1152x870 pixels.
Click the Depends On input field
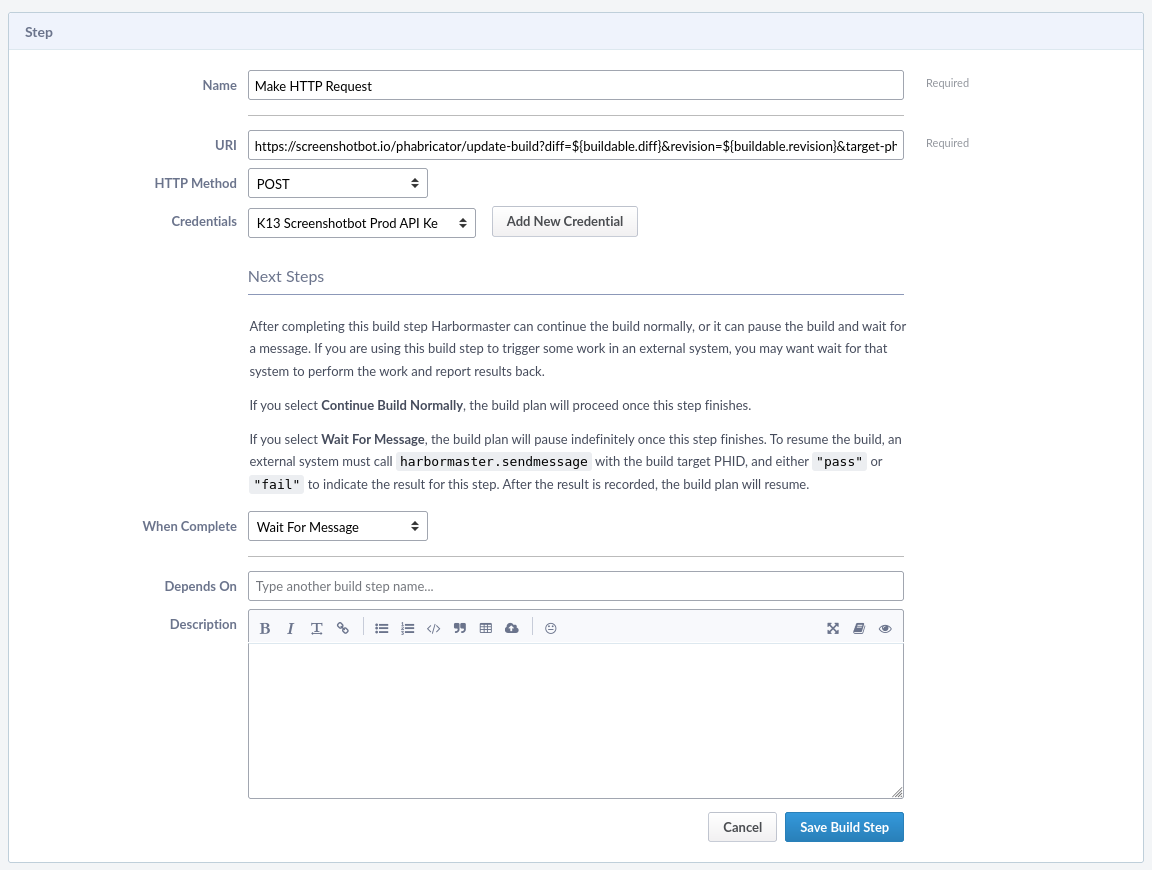click(575, 586)
